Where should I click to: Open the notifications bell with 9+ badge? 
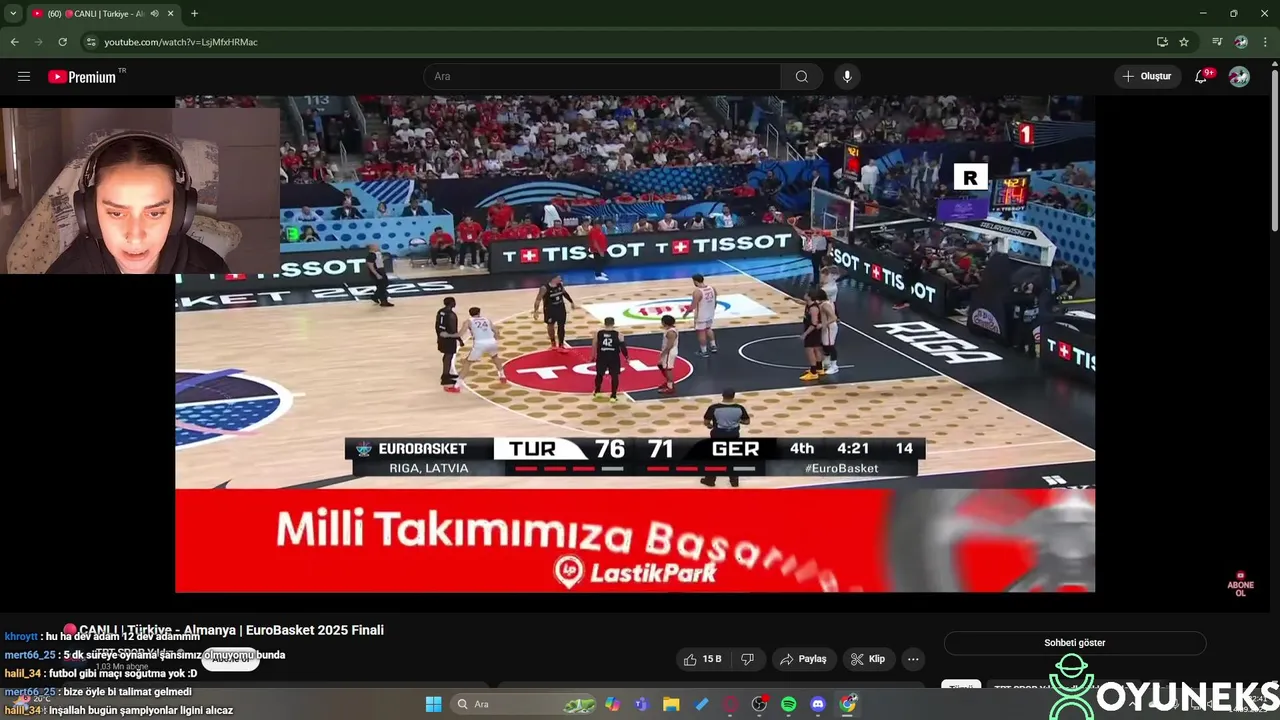pos(1202,76)
